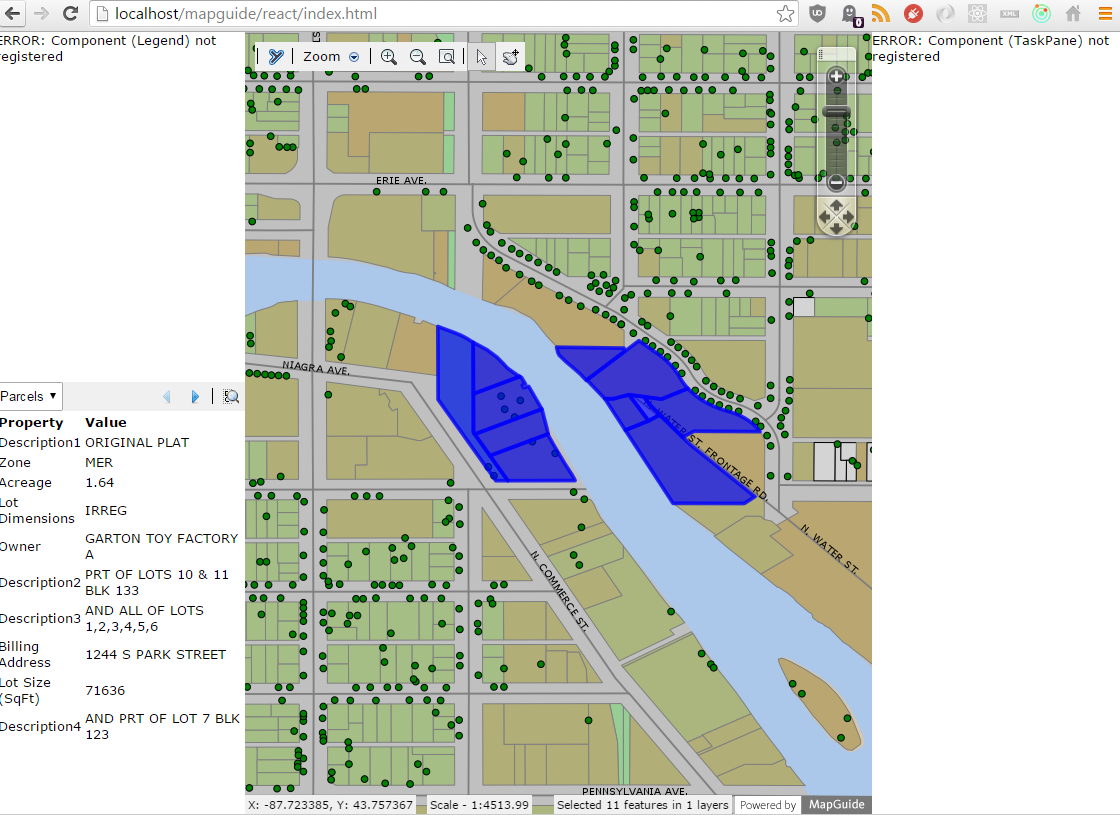Select the Pan hand tool on the toolbar
Screen dimensions: 1120x815
pyautogui.click(x=511, y=57)
